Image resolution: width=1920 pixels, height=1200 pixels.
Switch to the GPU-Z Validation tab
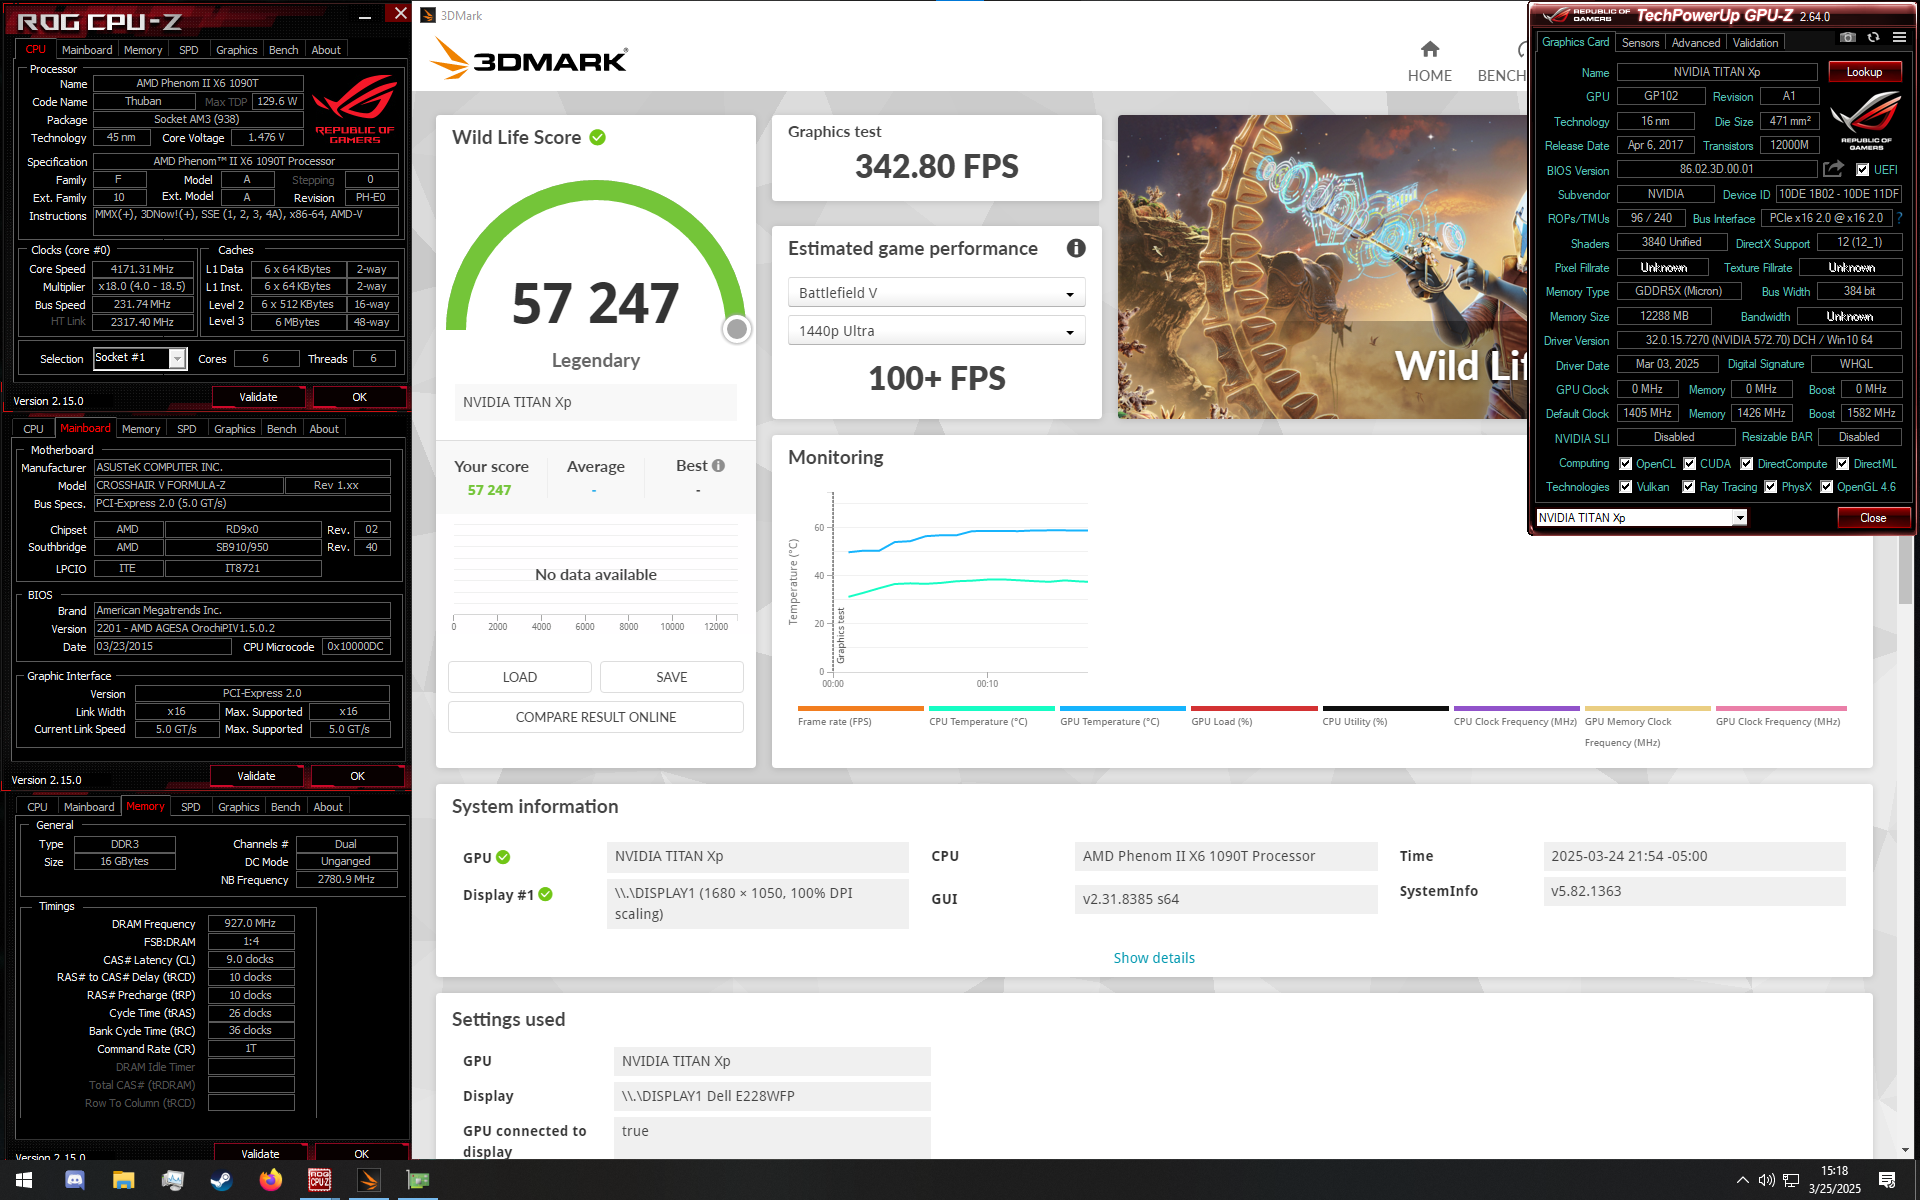1755,43
